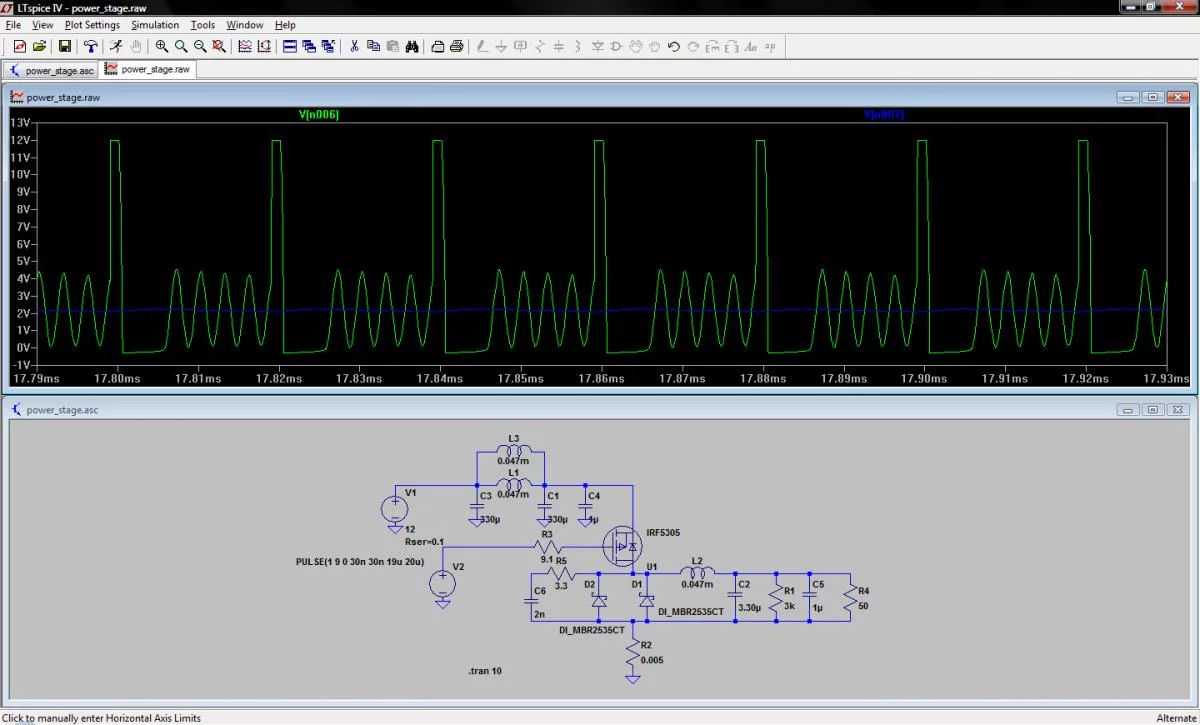Click the V(n006) green trace label
The image size is (1200, 725).
tap(319, 115)
